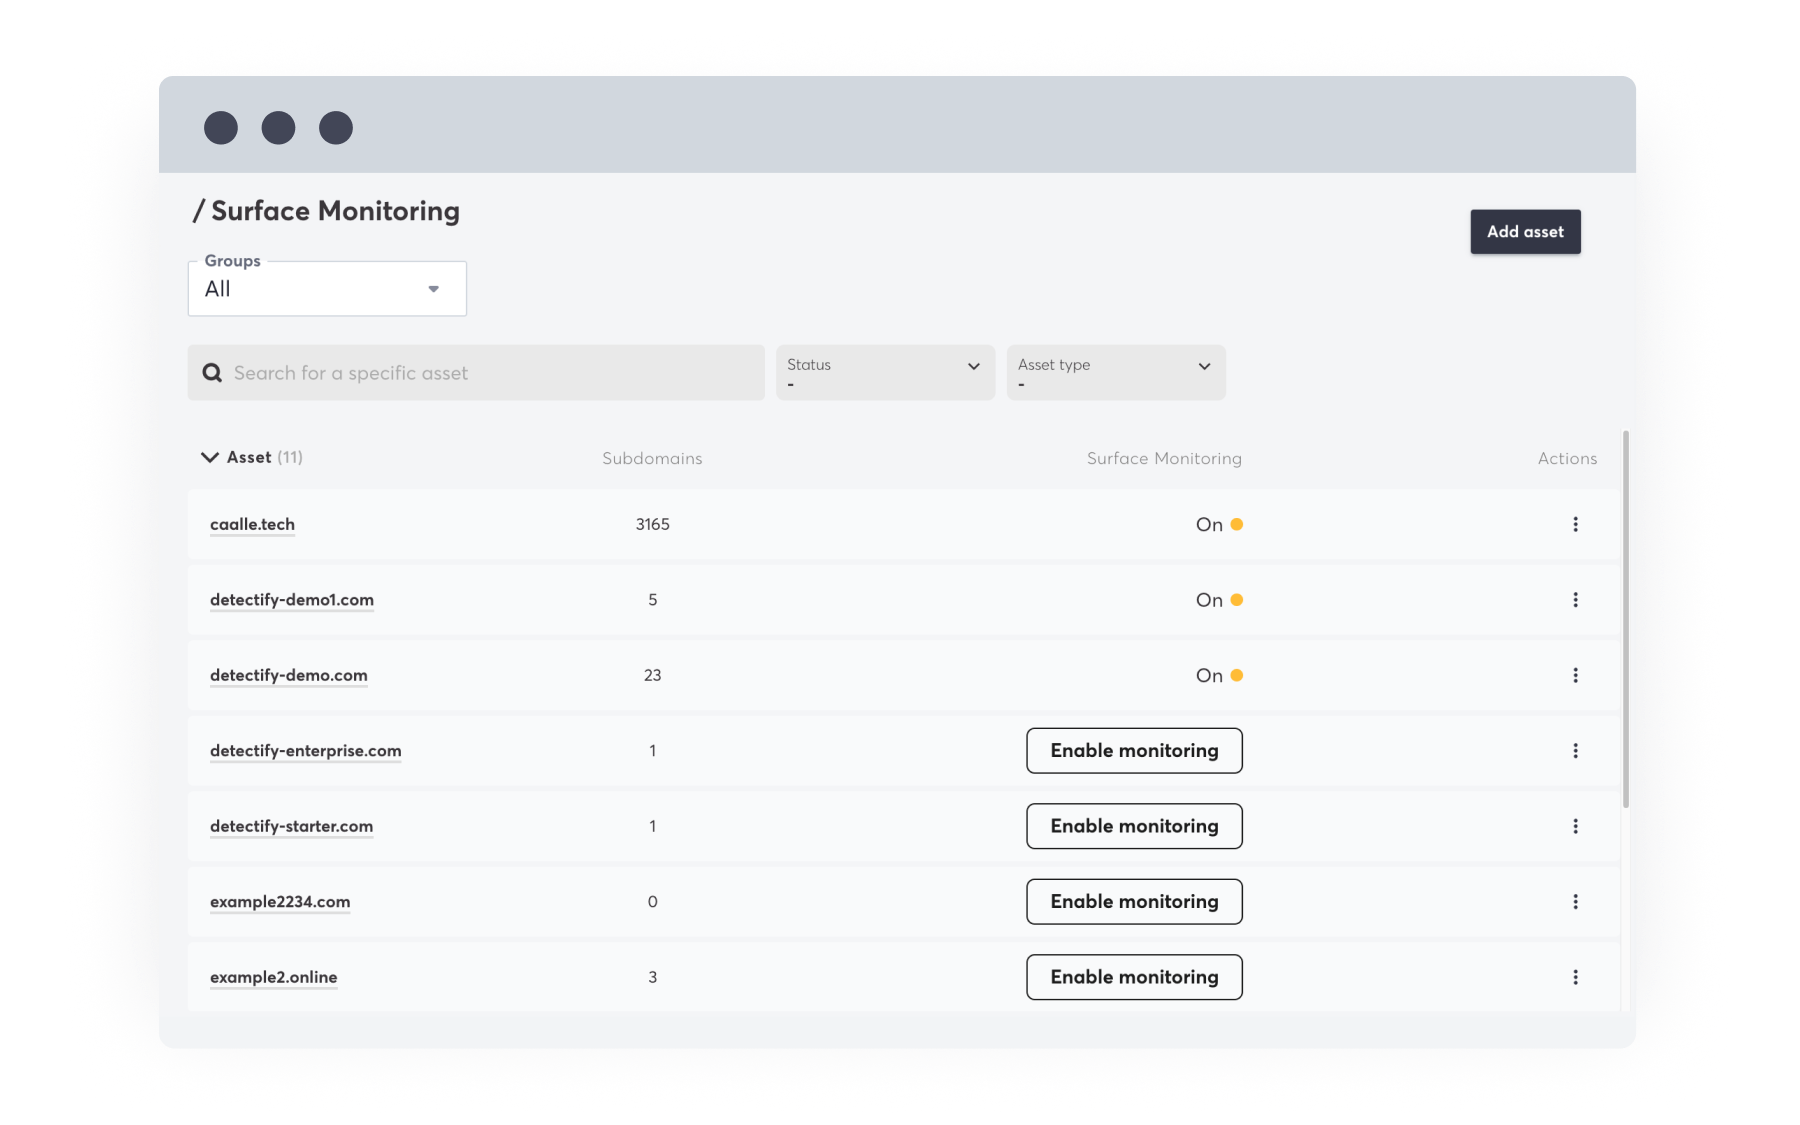This screenshot has width=1800, height=1125.
Task: Open the detectify-demo1.com asset link
Action: (x=292, y=600)
